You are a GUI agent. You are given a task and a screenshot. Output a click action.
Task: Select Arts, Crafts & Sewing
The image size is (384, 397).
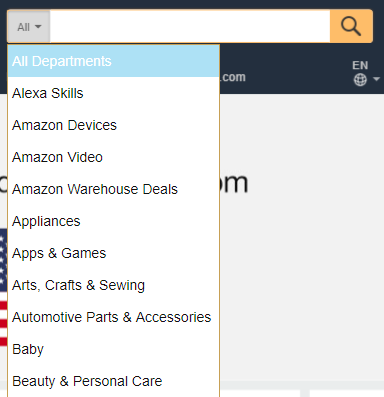pyautogui.click(x=114, y=285)
